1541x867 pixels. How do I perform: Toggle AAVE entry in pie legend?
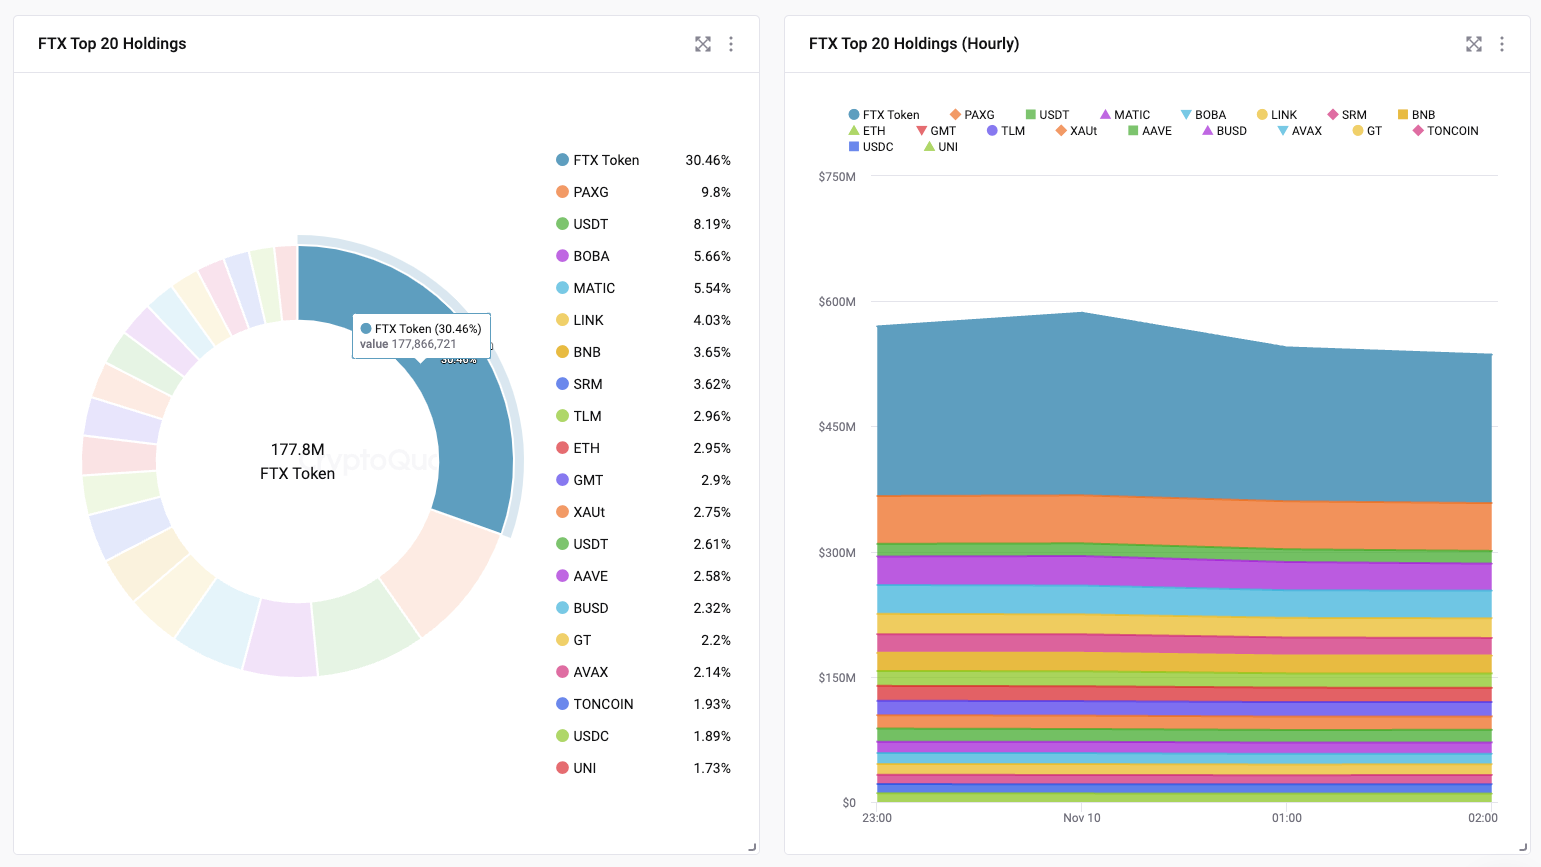pyautogui.click(x=582, y=576)
